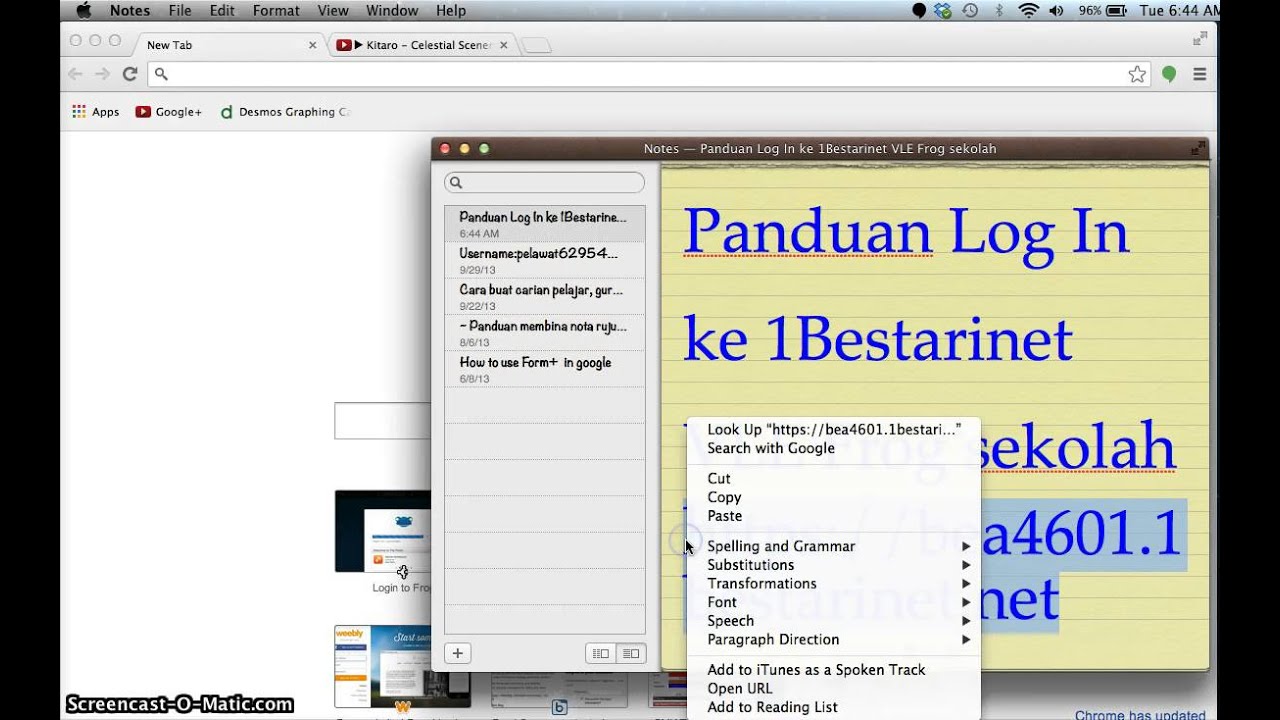
Task: Expand the Spelling and Grammar submenu
Action: 834,546
